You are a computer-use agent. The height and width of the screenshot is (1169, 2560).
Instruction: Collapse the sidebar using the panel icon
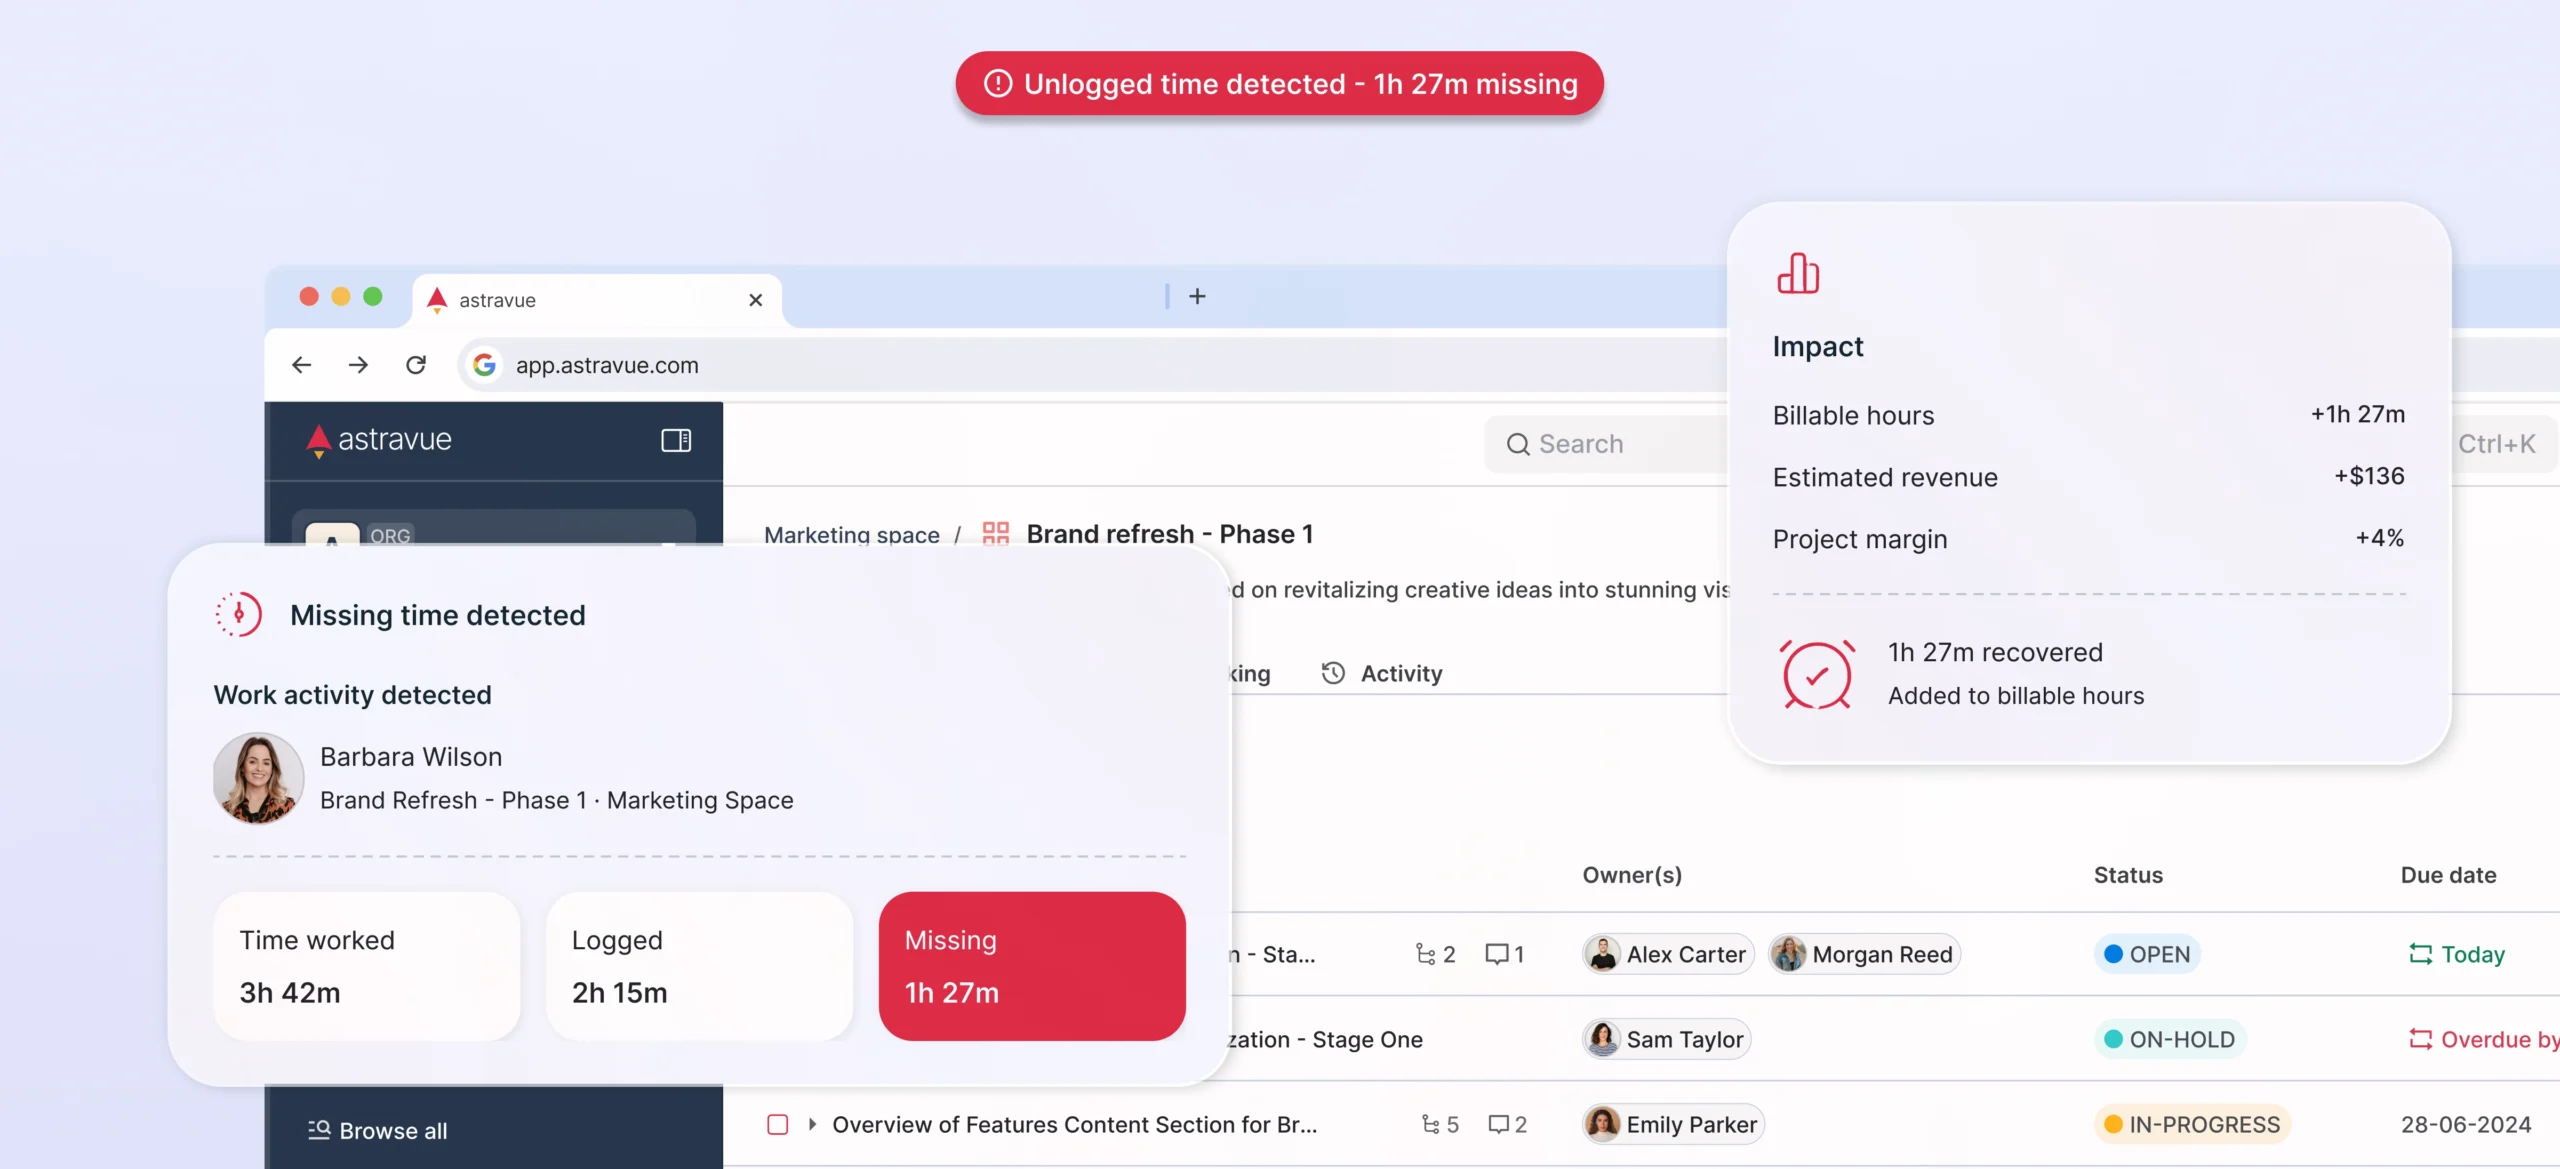point(676,440)
